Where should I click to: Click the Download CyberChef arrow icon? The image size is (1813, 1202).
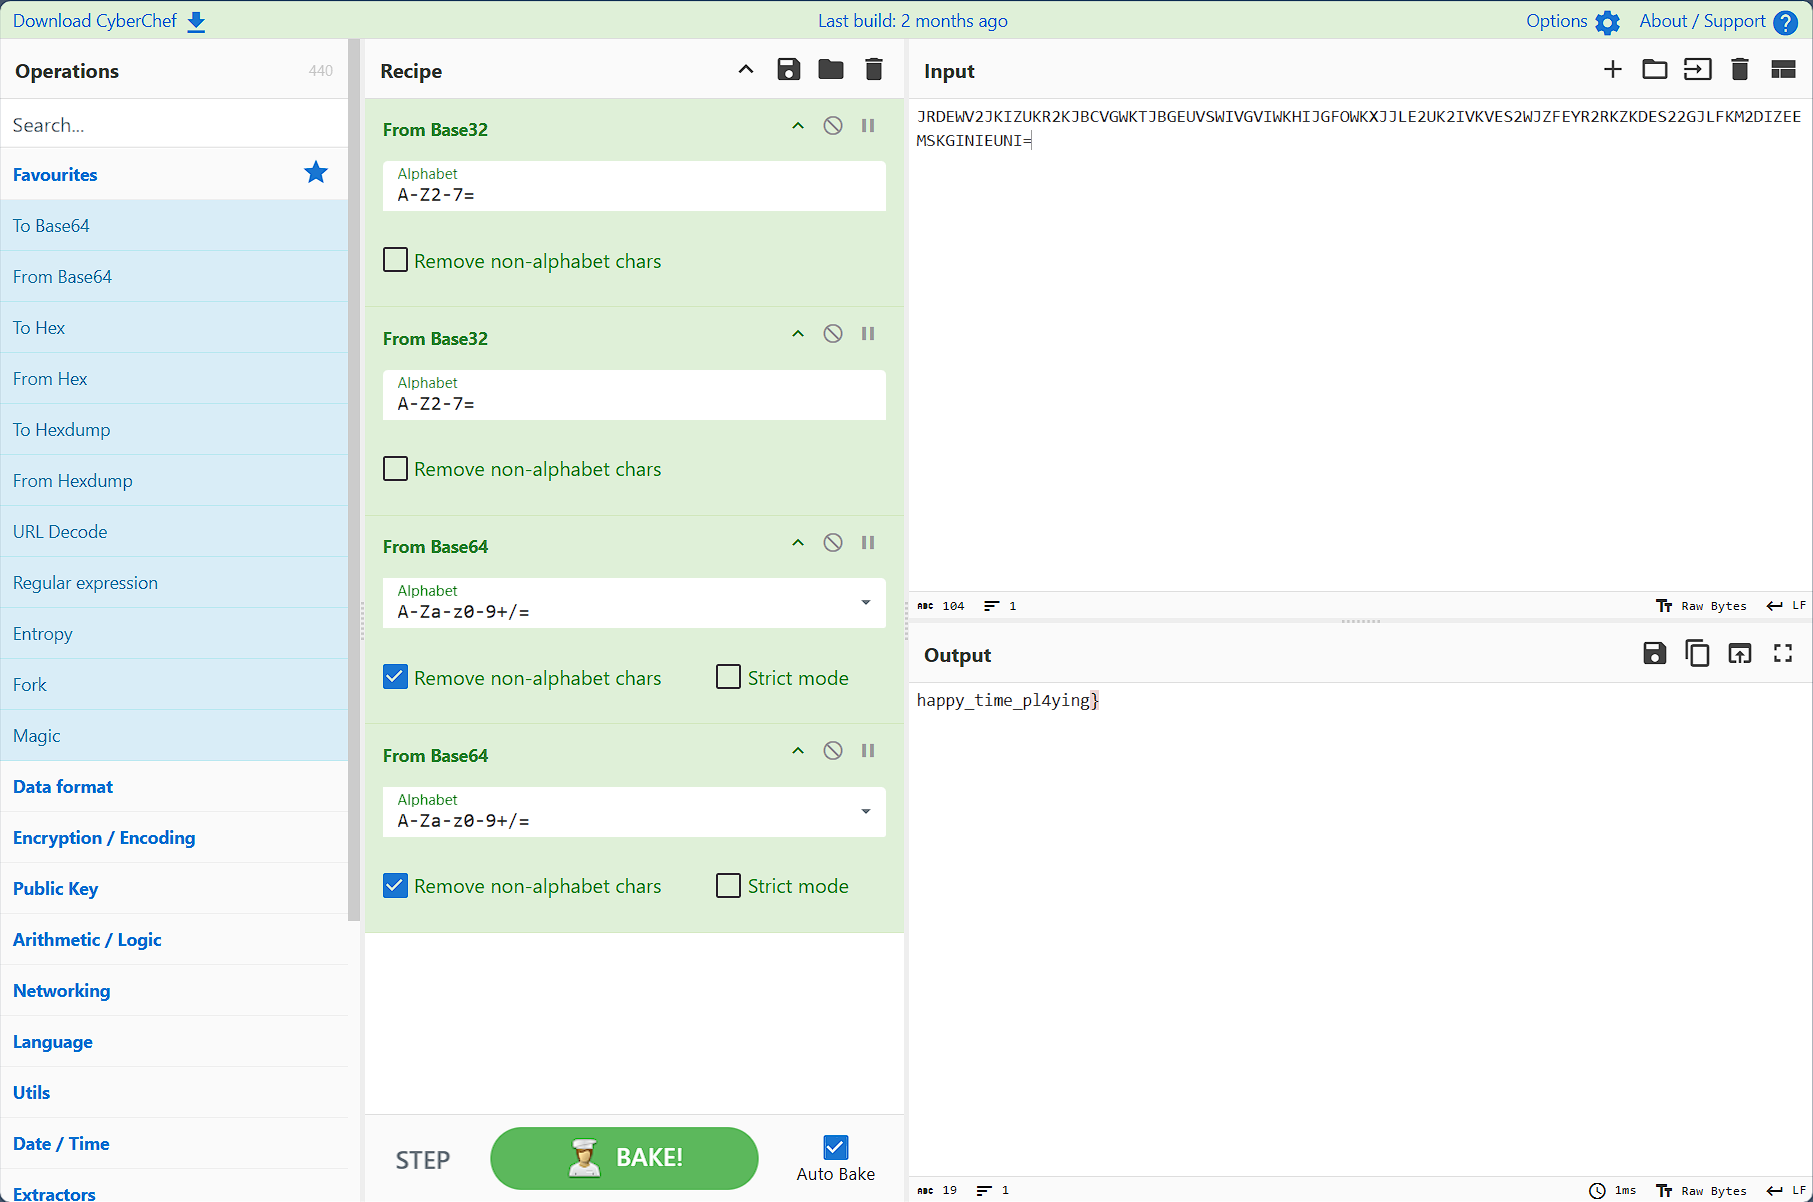(196, 22)
